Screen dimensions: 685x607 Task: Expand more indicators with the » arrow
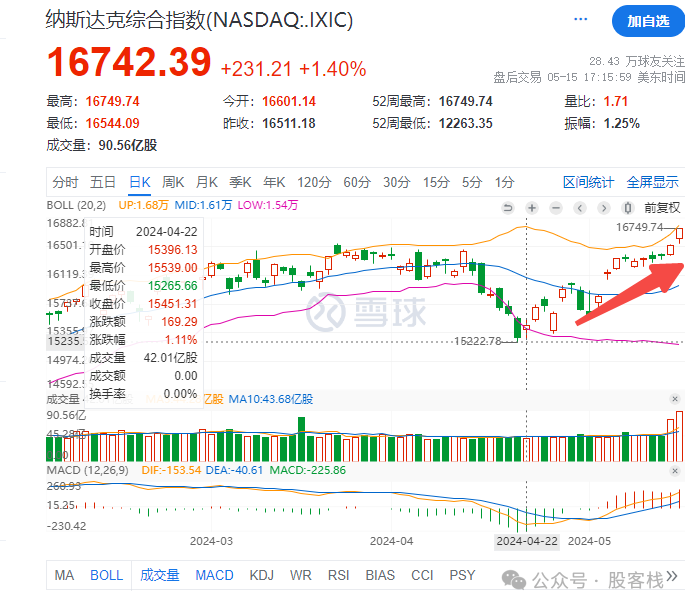[x=672, y=576]
